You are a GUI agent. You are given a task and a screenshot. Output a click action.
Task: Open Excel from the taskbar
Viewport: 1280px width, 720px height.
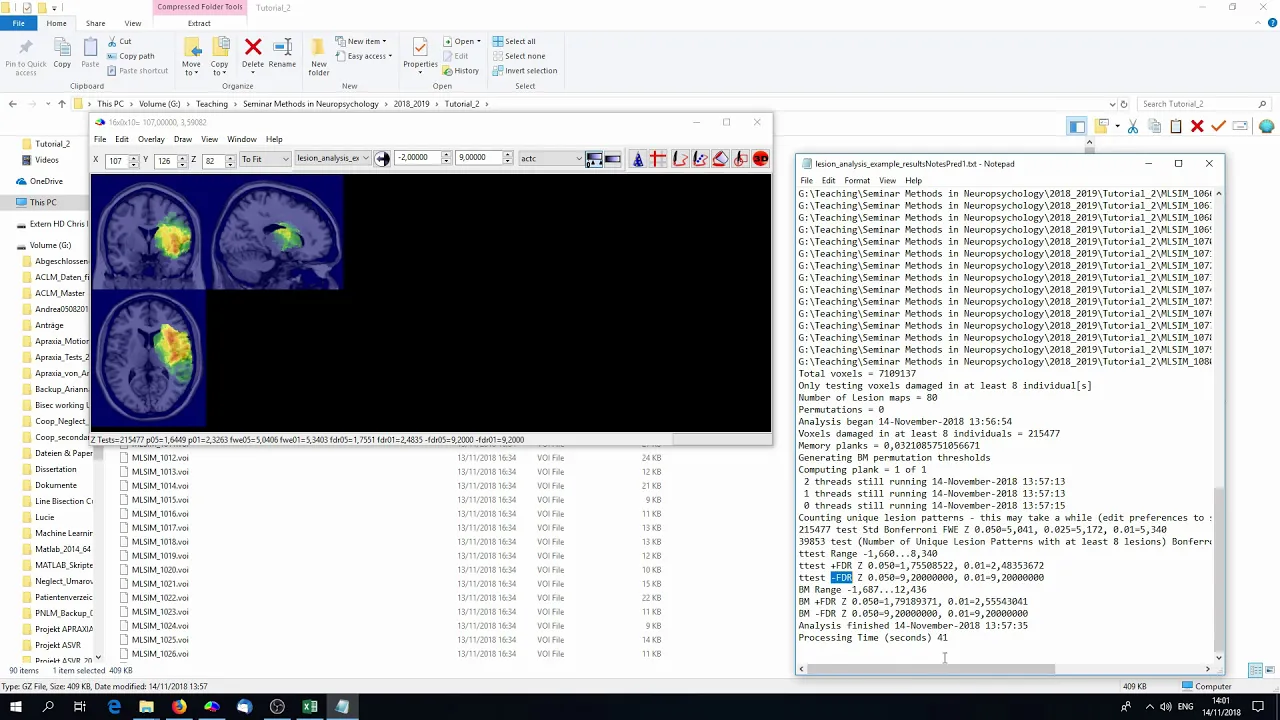click(310, 707)
